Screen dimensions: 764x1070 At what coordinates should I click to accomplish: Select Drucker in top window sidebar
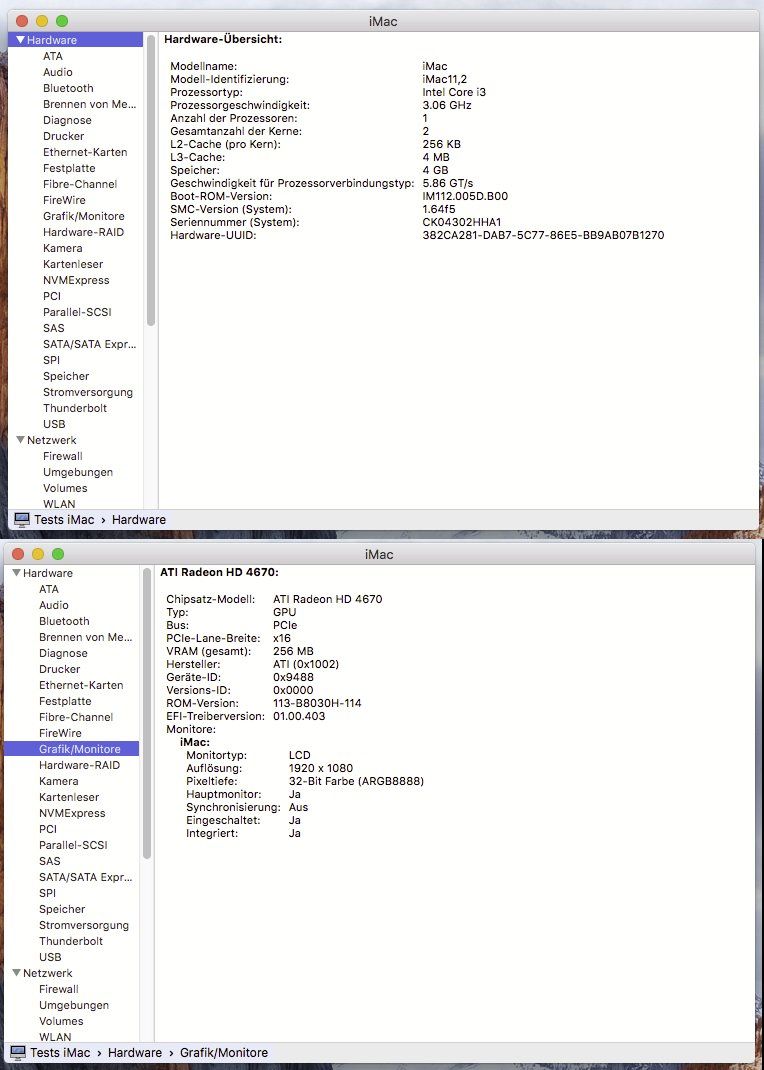pos(63,136)
